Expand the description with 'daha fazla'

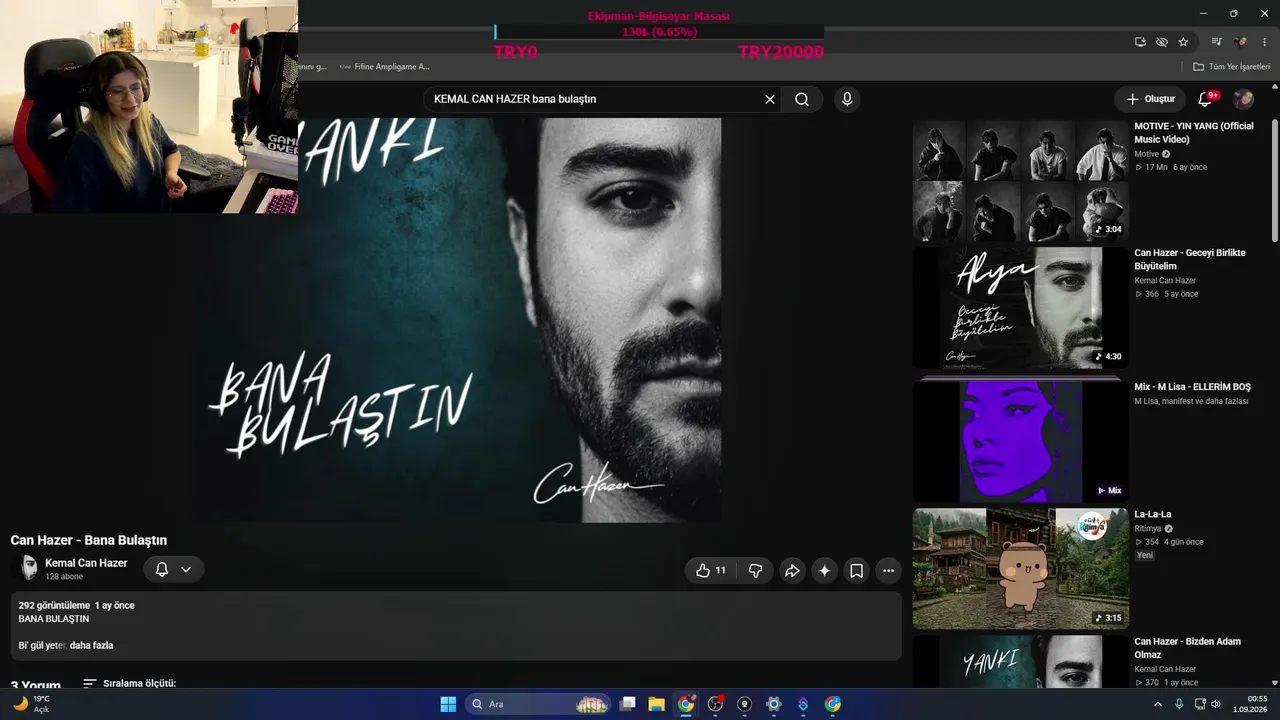(91, 645)
